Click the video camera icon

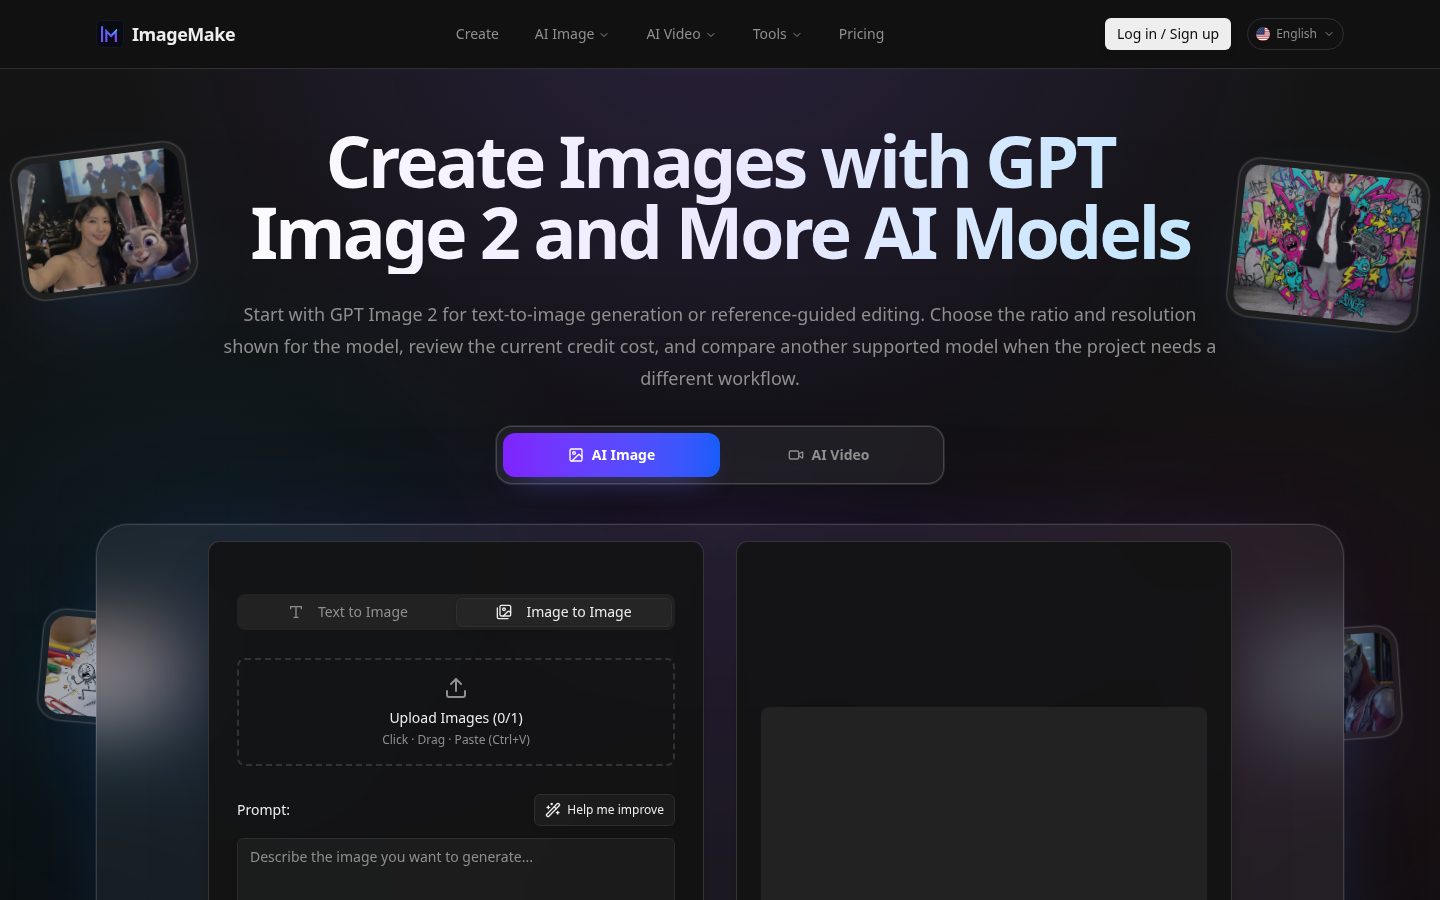click(796, 455)
